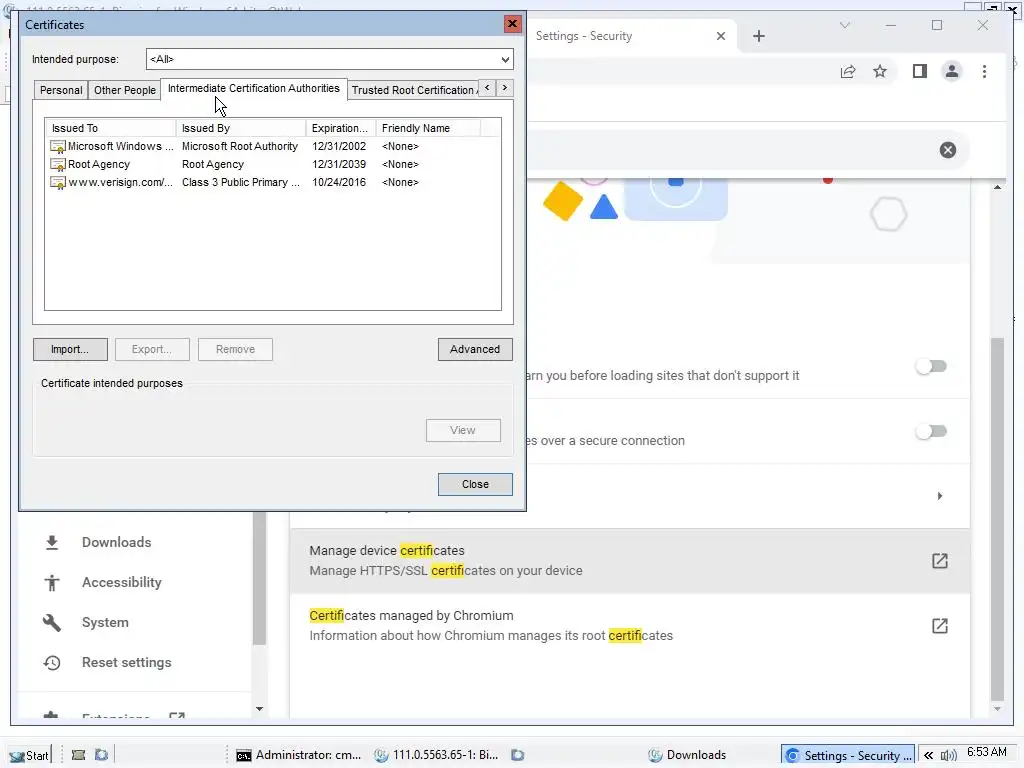Click the Root Agency certificate icon
The width and height of the screenshot is (1024, 768).
[x=58, y=165]
